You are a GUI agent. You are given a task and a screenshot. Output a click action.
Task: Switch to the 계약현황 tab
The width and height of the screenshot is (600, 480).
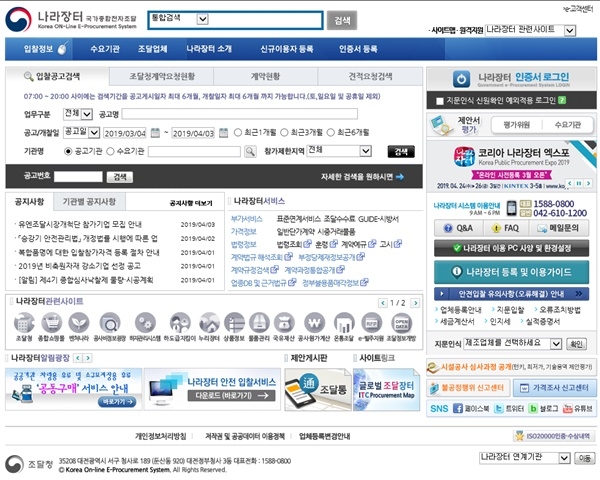[266, 77]
